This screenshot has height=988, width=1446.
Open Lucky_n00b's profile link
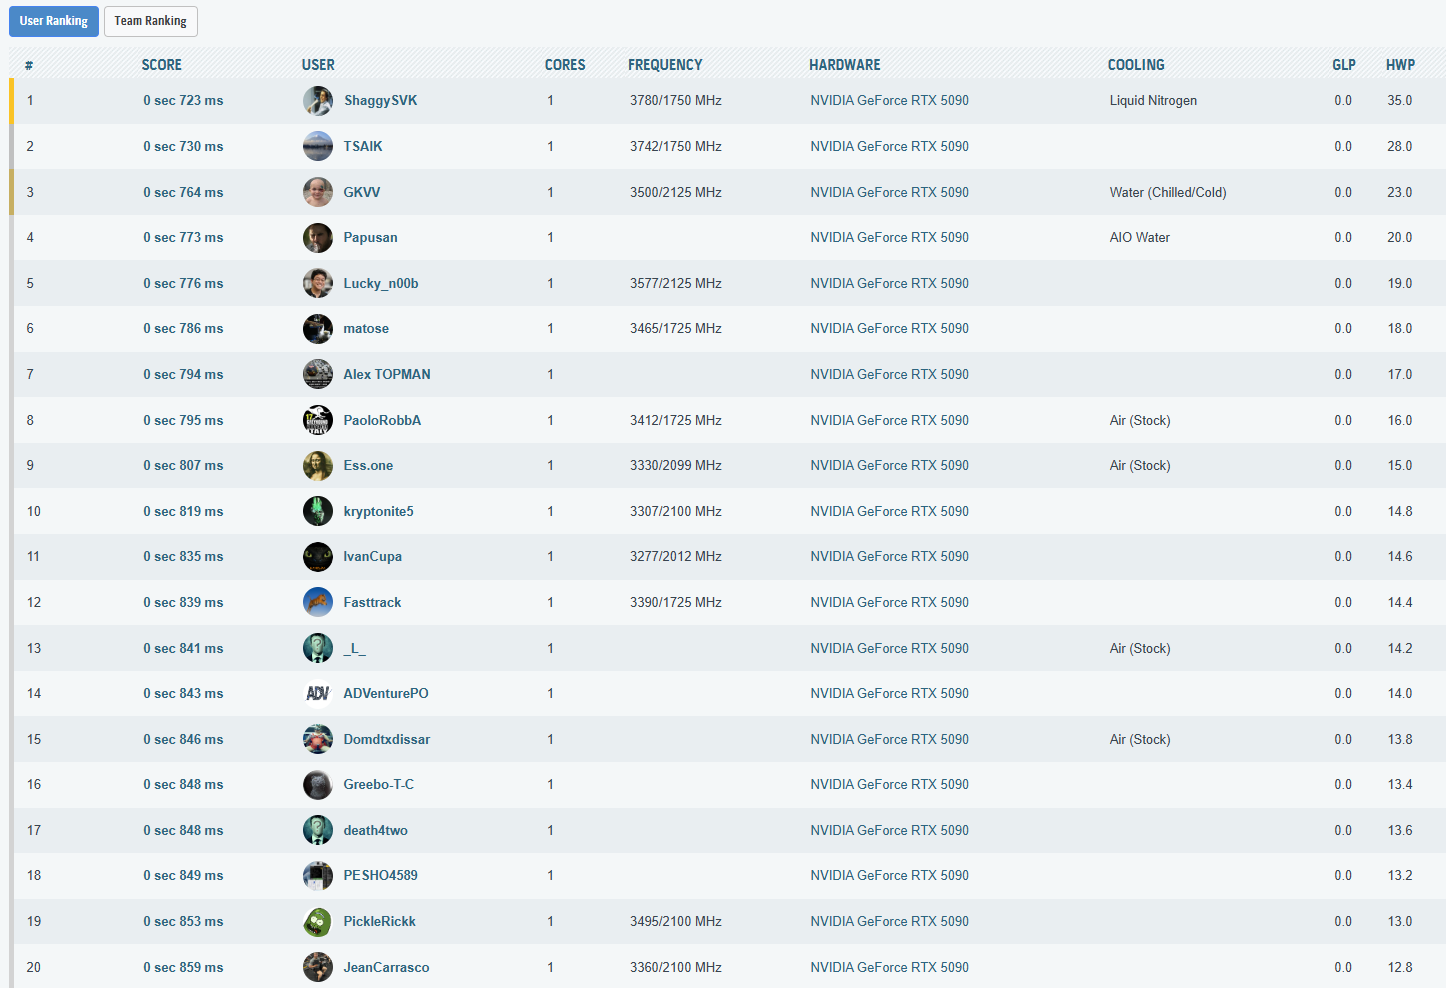coord(380,284)
